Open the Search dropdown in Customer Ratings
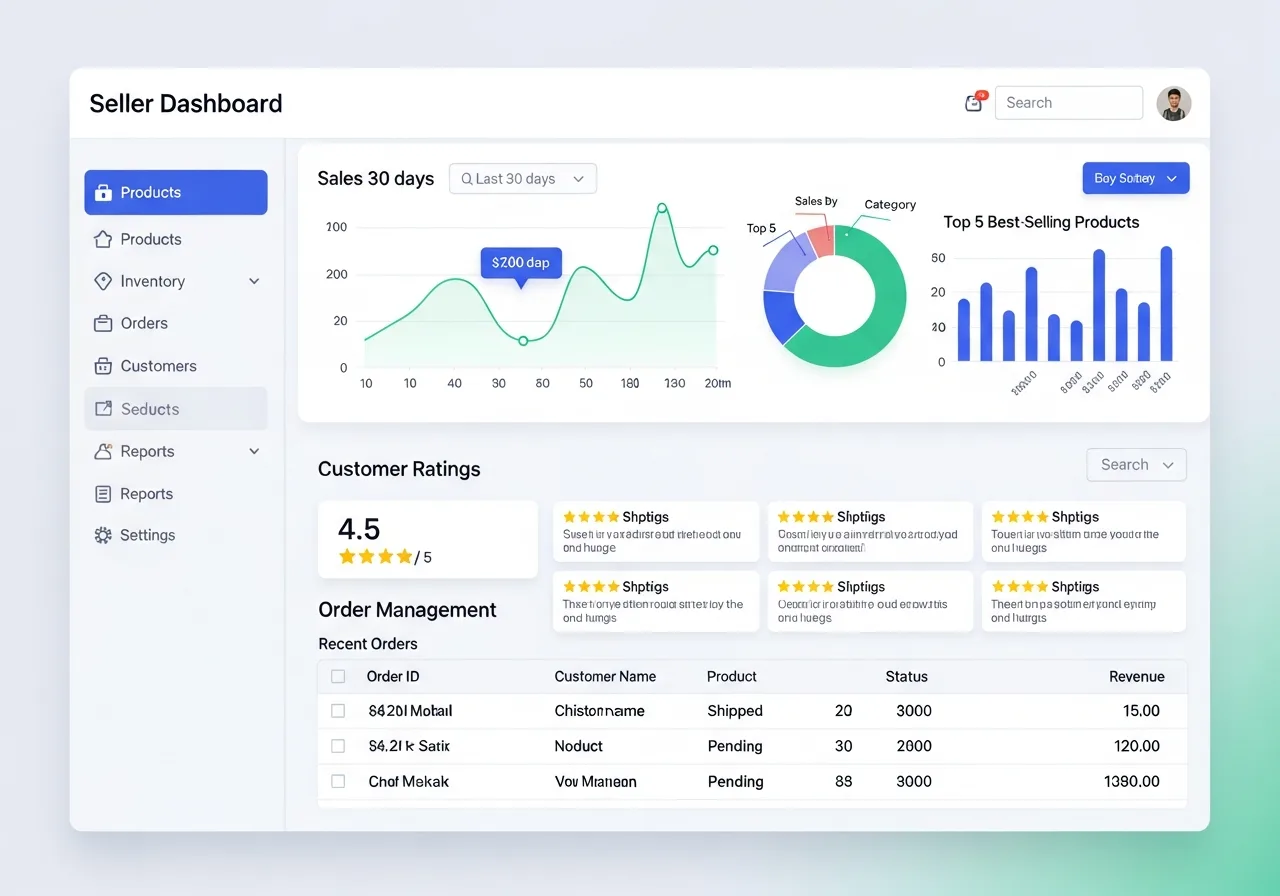Screen dimensions: 1280x896 tap(1136, 465)
